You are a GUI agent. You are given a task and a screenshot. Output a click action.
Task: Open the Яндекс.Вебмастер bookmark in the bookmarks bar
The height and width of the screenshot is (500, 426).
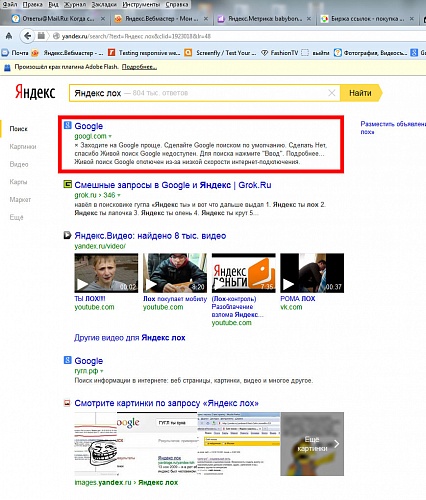[x=67, y=53]
